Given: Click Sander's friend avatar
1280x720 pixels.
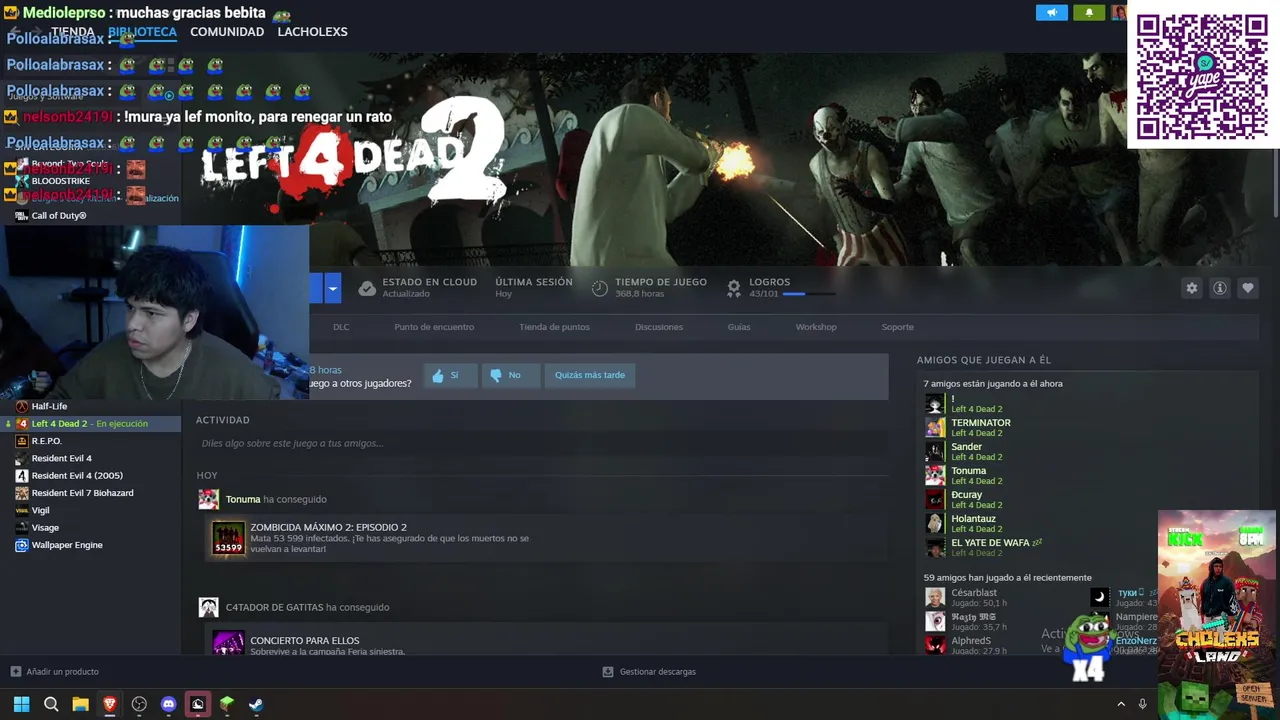Looking at the screenshot, I should [x=935, y=451].
